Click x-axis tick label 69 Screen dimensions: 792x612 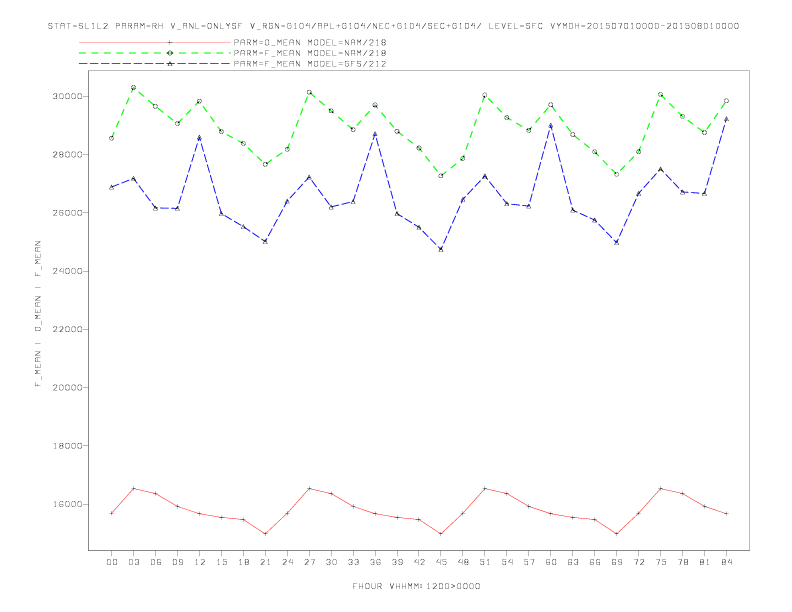click(617, 562)
